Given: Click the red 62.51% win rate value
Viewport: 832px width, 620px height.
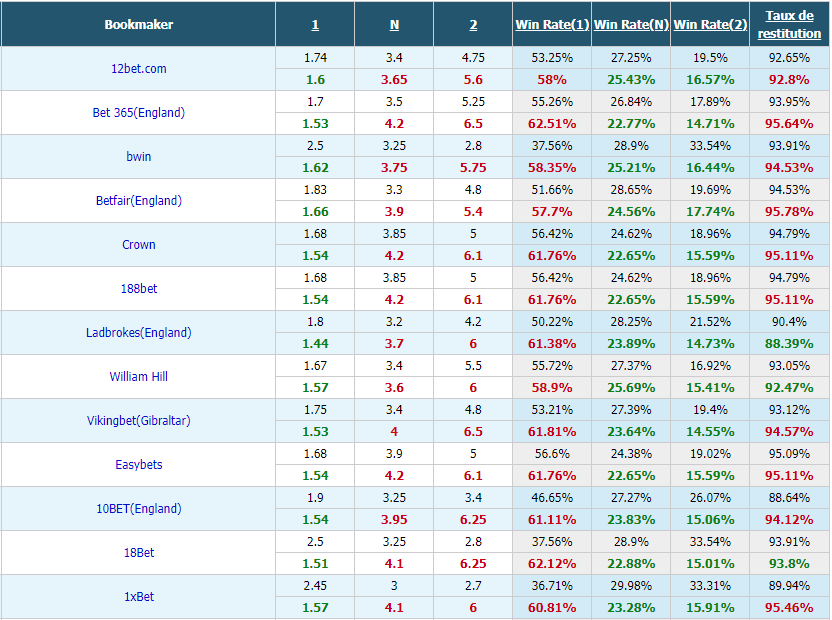Looking at the screenshot, I should pyautogui.click(x=552, y=124).
